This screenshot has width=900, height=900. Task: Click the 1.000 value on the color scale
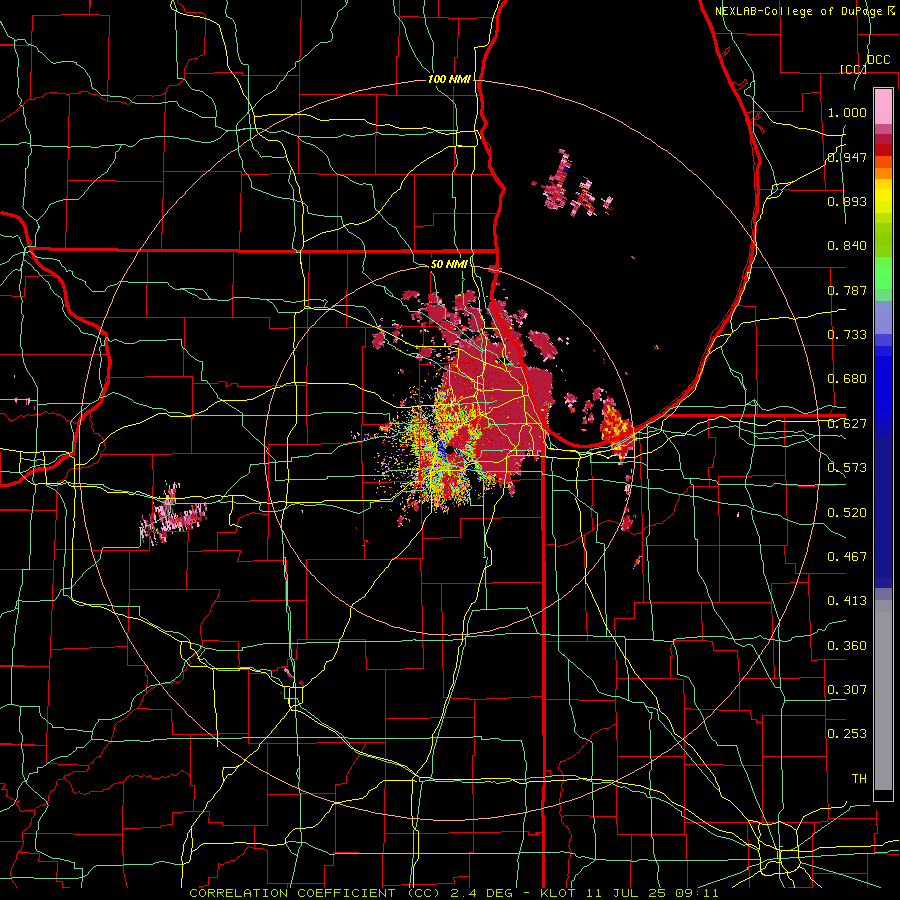click(x=847, y=112)
